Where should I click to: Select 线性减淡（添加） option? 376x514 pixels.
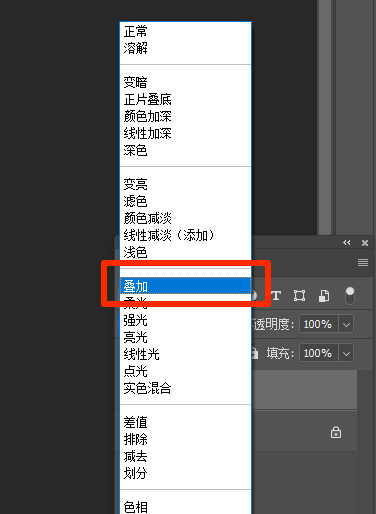pos(185,235)
